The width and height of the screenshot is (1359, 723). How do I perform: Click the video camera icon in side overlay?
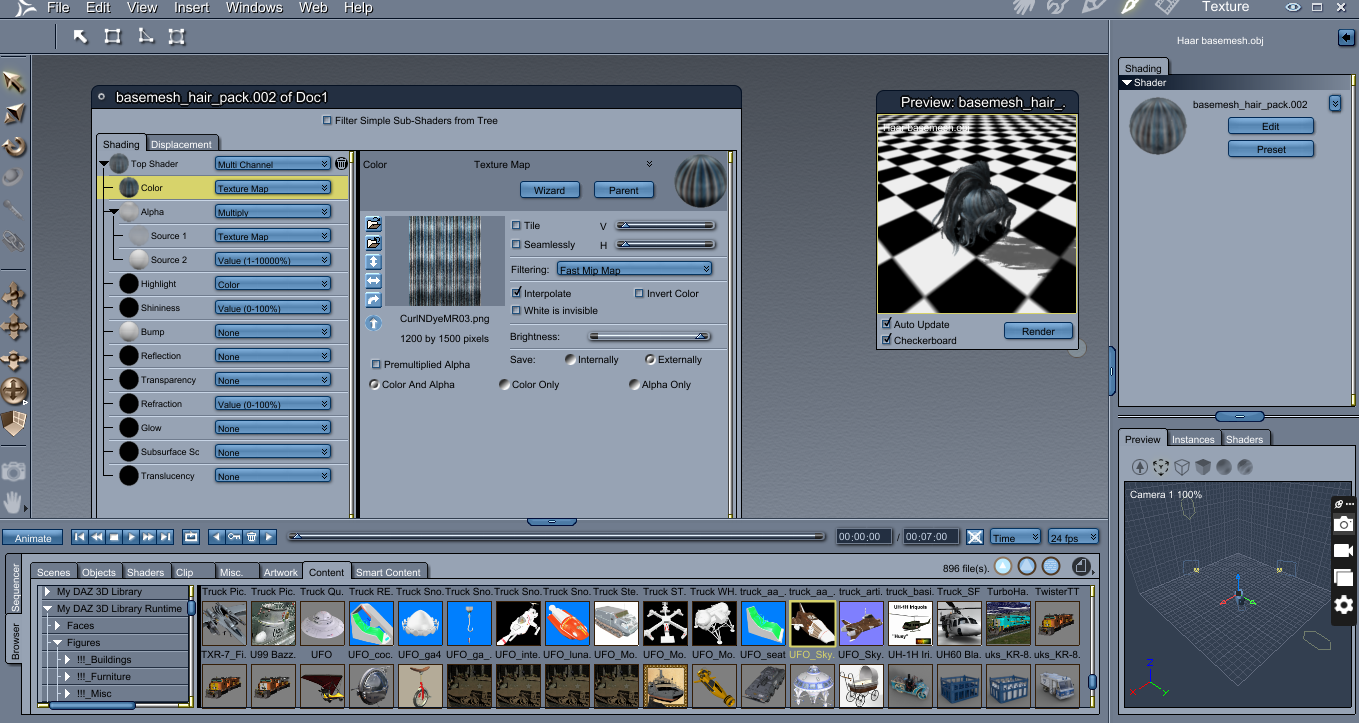tap(1344, 551)
